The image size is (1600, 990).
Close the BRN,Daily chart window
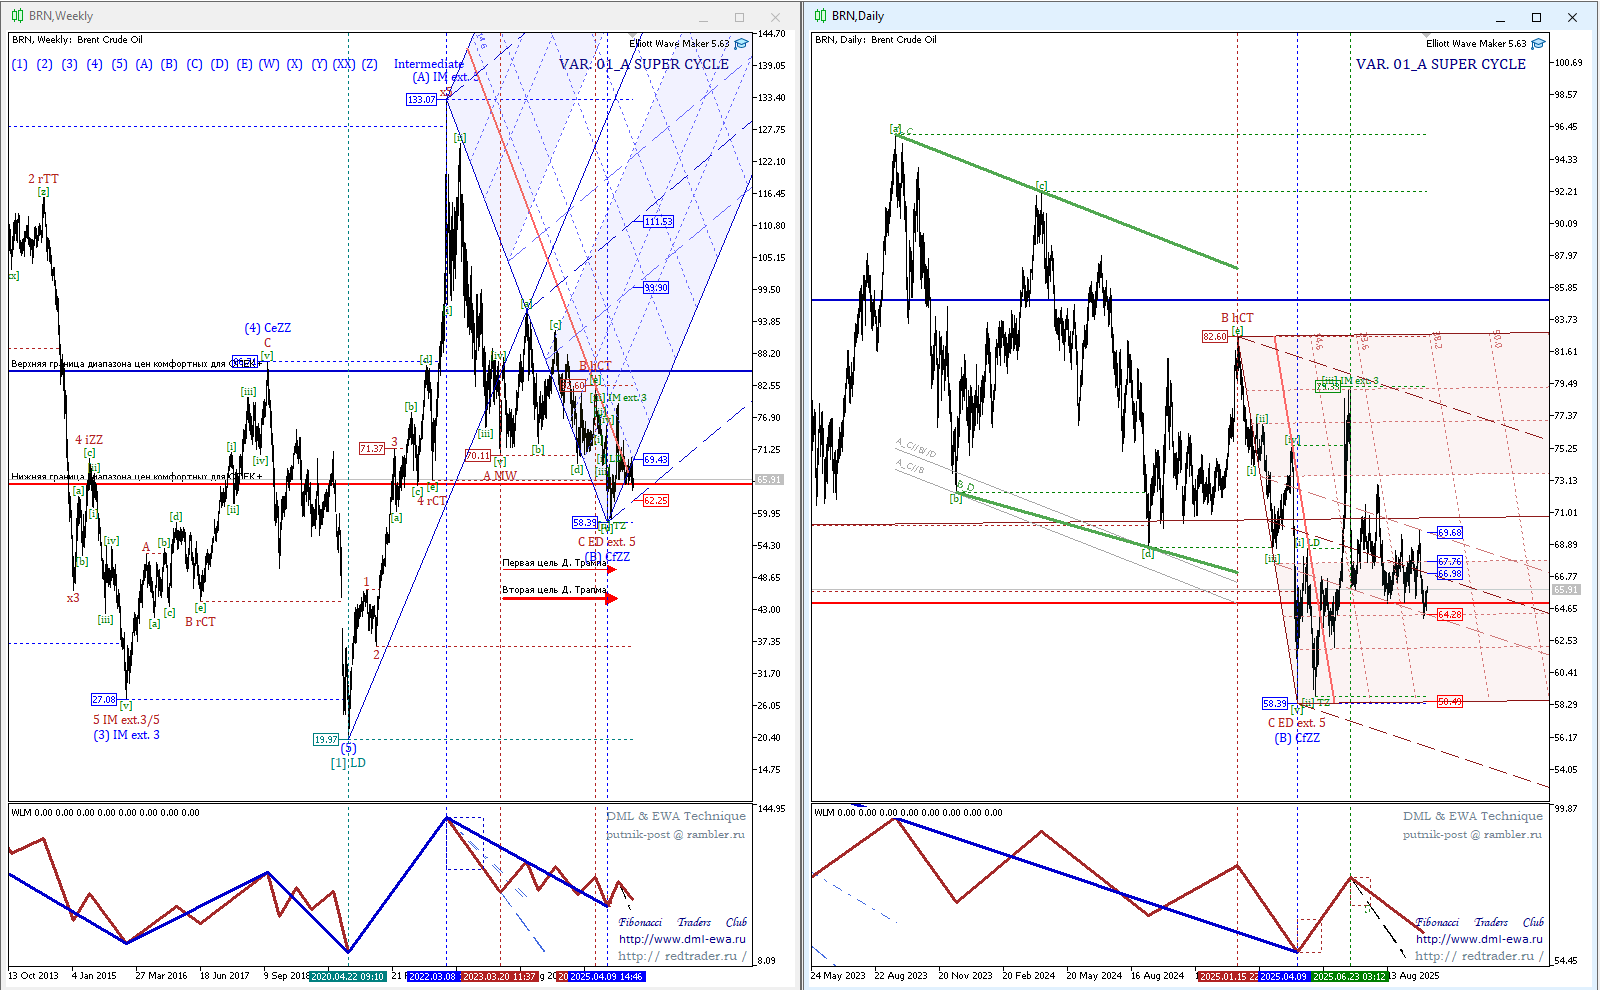coord(1572,17)
